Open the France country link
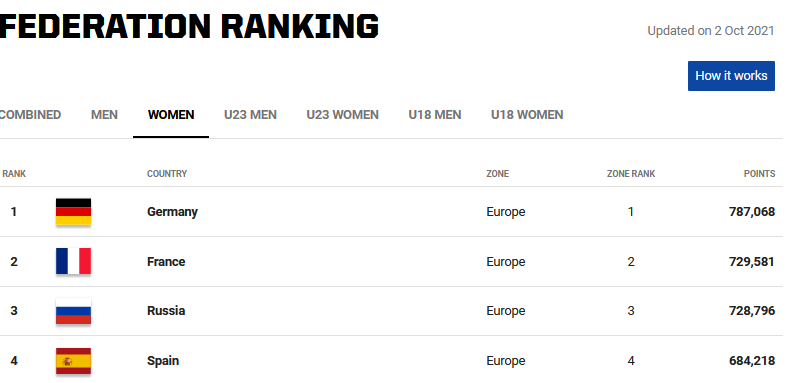Viewport: 787px width, 383px height. [x=166, y=262]
